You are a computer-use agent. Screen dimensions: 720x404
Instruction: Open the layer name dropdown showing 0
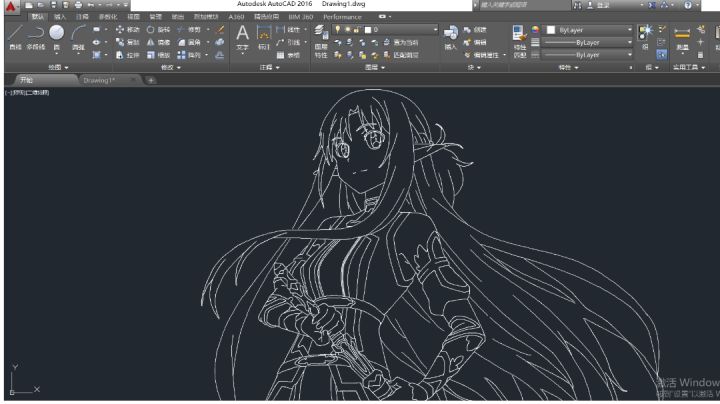(385, 29)
